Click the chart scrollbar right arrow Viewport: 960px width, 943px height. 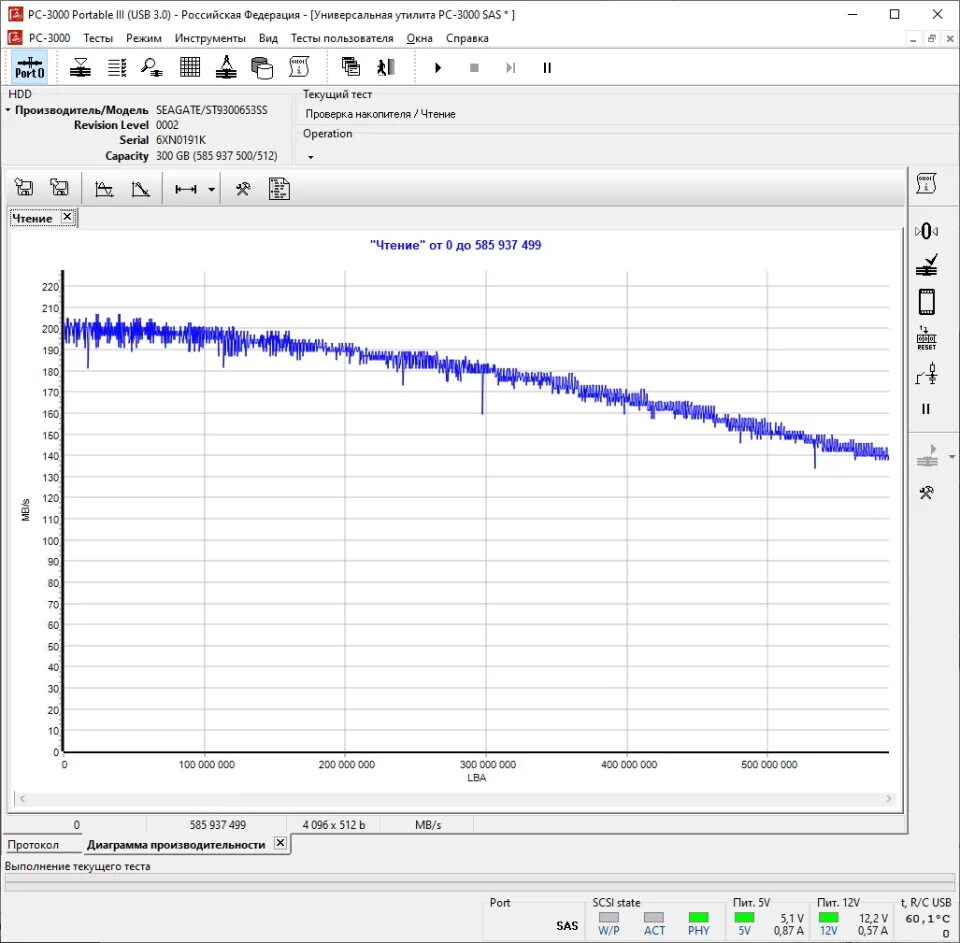tap(889, 798)
